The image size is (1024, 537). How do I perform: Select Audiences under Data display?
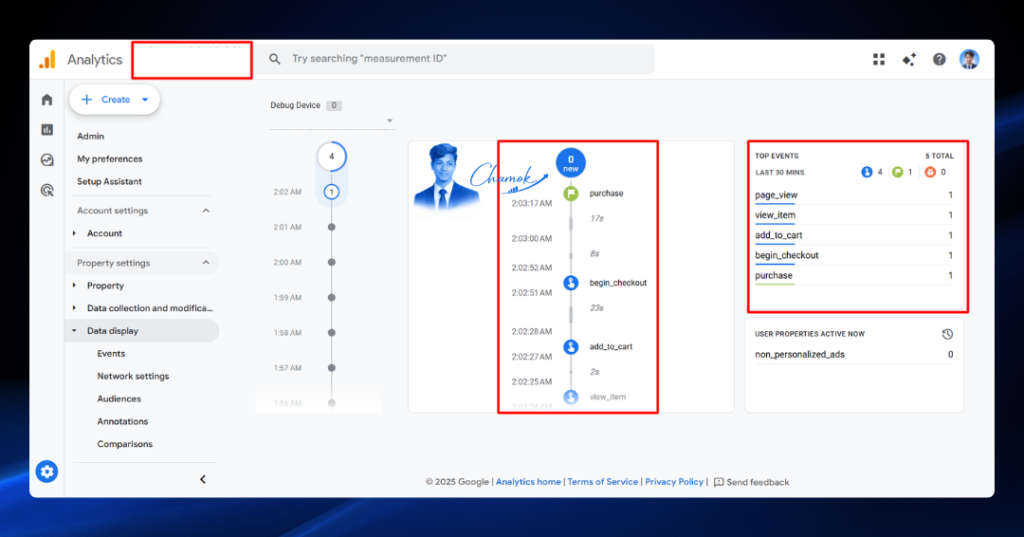tap(119, 399)
